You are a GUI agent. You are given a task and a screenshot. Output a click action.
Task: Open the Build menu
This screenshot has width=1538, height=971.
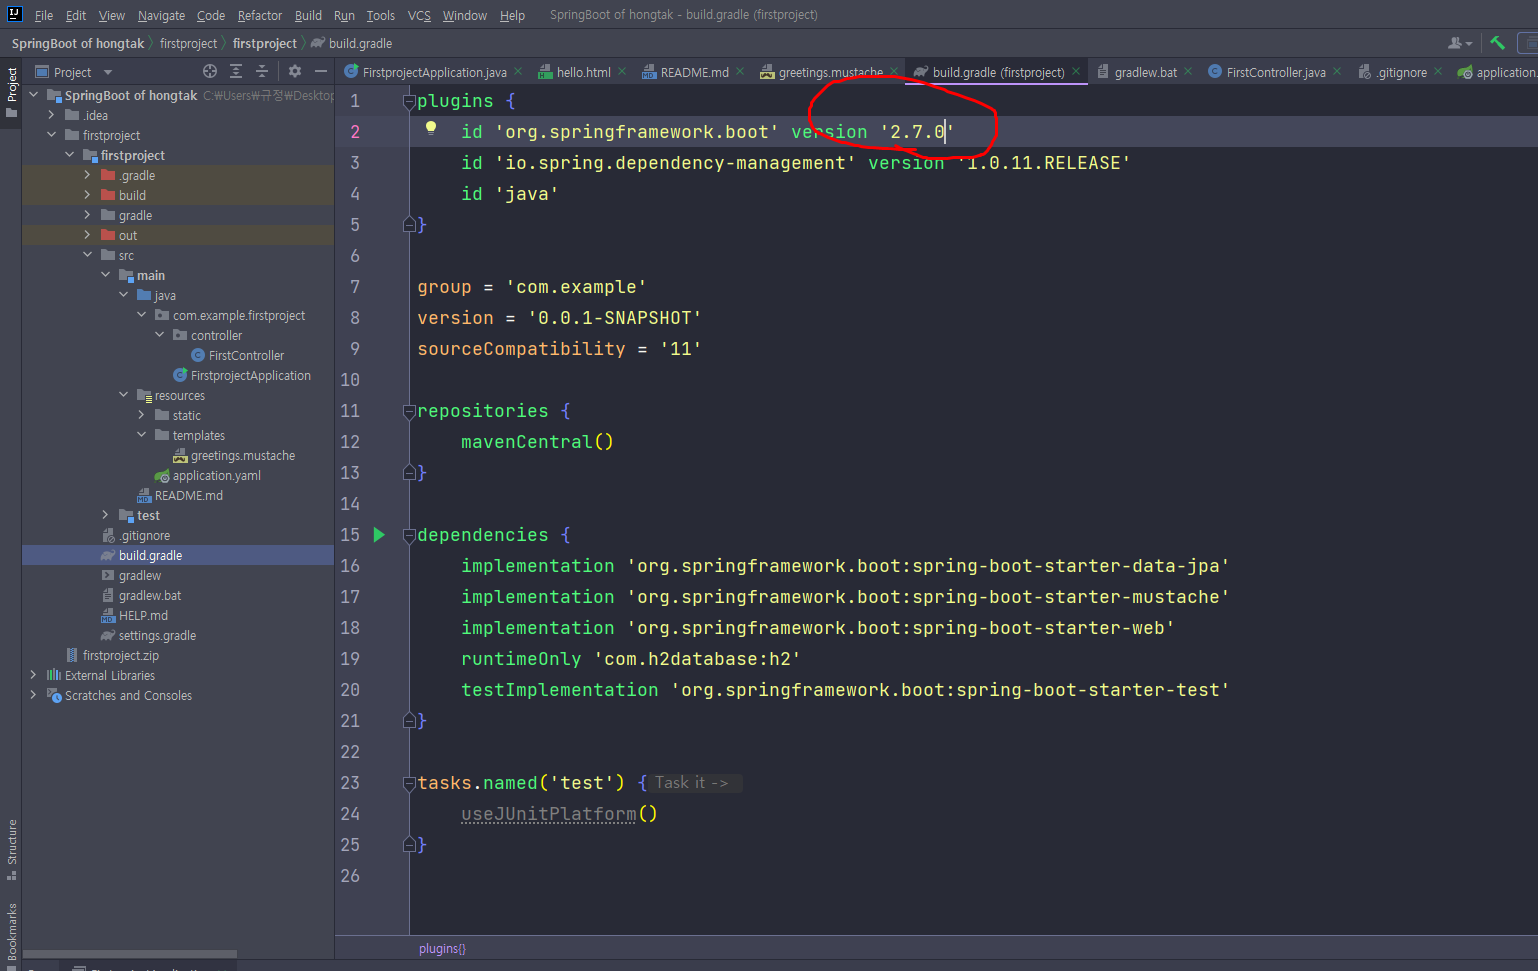[x=308, y=15]
